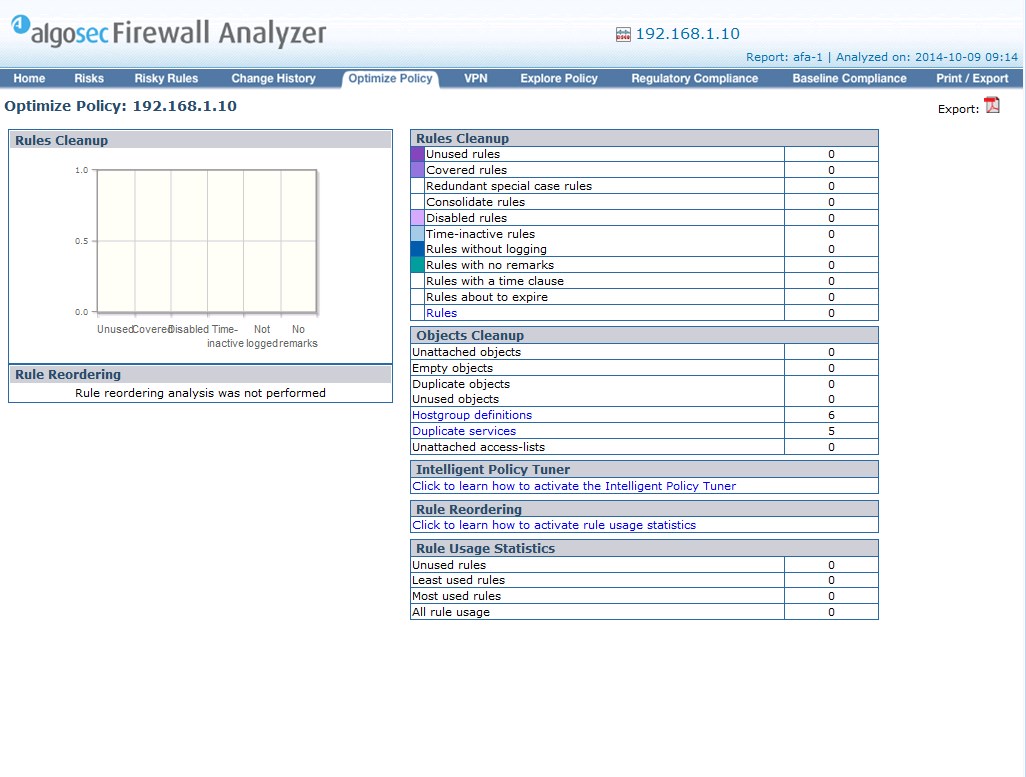Click the Rules with no remarks swatch

pyautogui.click(x=417, y=265)
